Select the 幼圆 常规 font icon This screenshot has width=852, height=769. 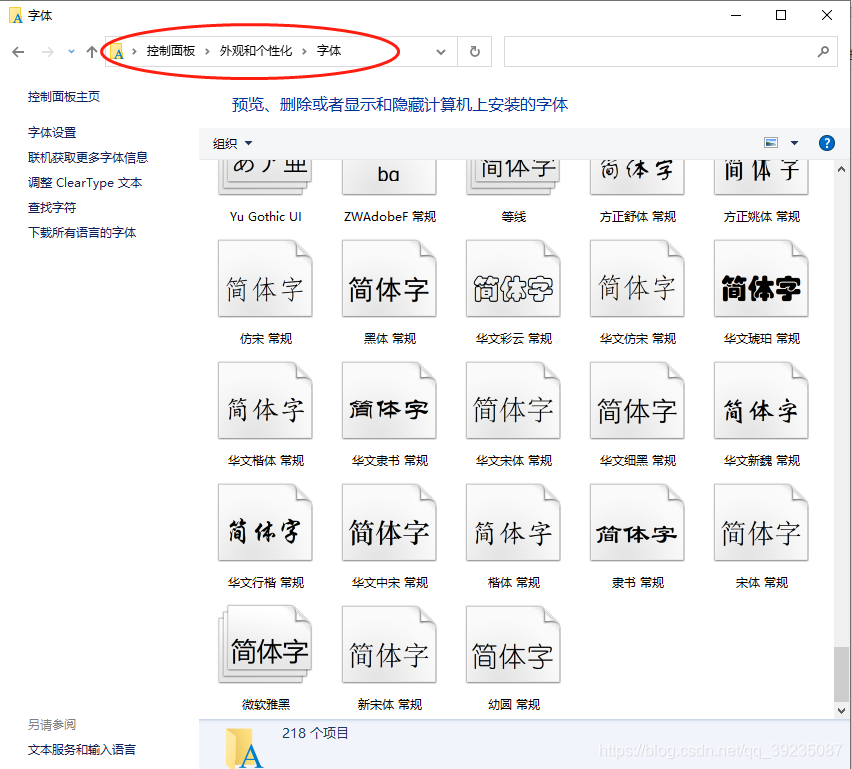(x=513, y=644)
